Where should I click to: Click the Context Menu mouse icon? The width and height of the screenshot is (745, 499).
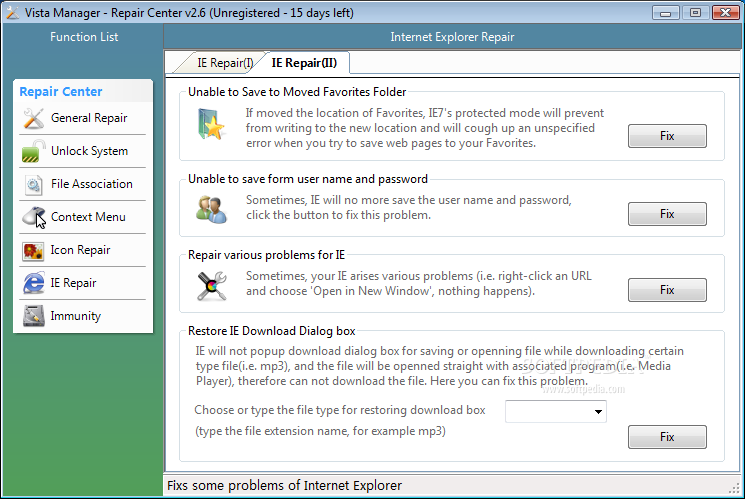tap(33, 217)
